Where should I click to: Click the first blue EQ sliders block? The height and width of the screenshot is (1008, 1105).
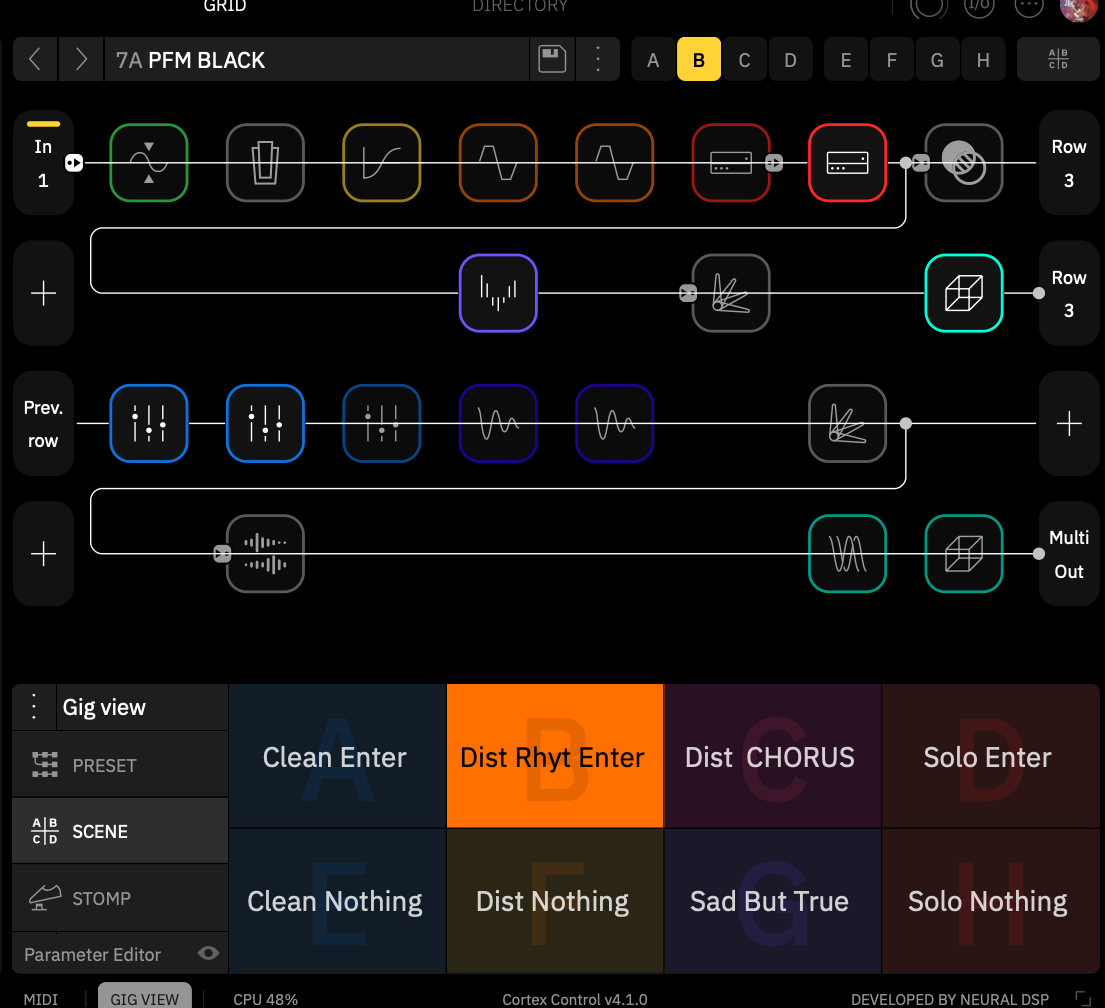pos(149,424)
